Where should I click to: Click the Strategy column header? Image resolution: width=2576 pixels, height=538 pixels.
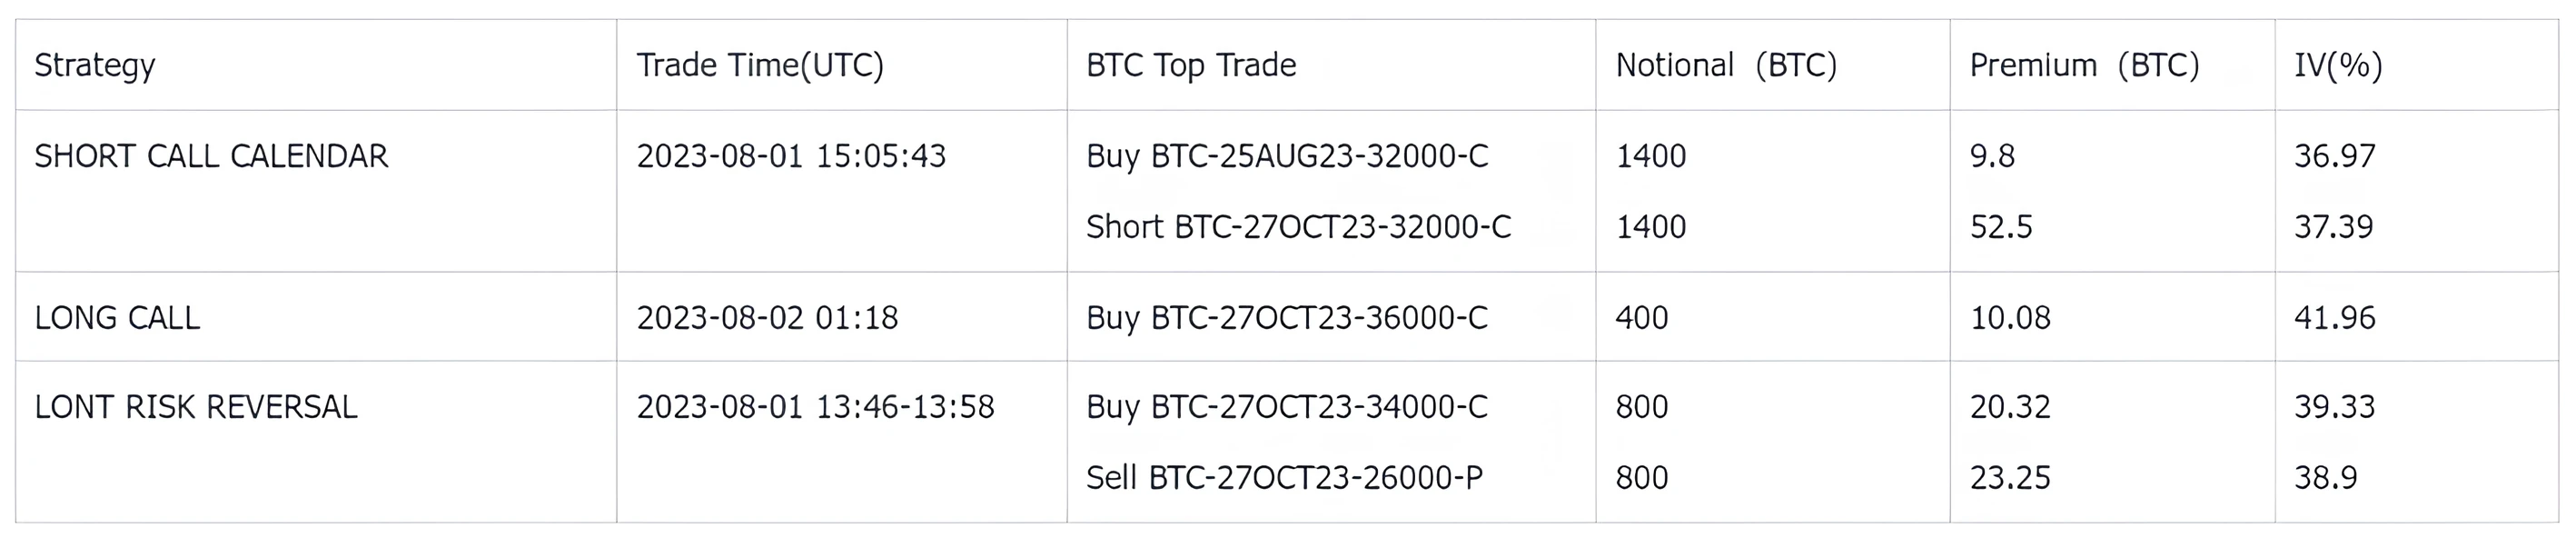(95, 66)
